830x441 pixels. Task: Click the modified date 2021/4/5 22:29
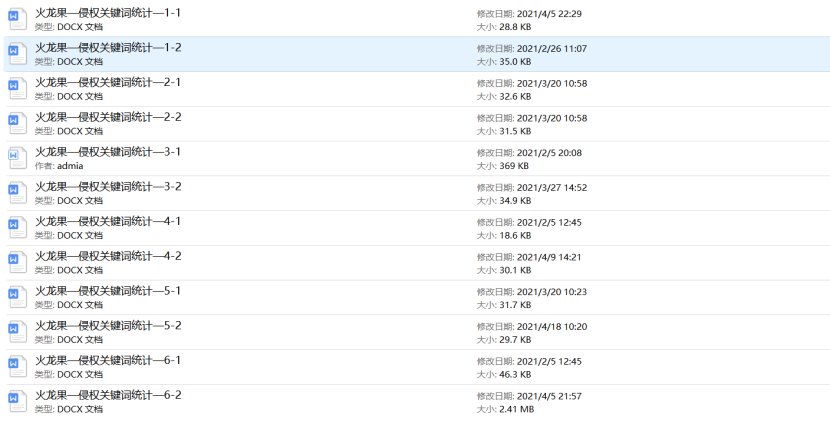pyautogui.click(x=550, y=14)
